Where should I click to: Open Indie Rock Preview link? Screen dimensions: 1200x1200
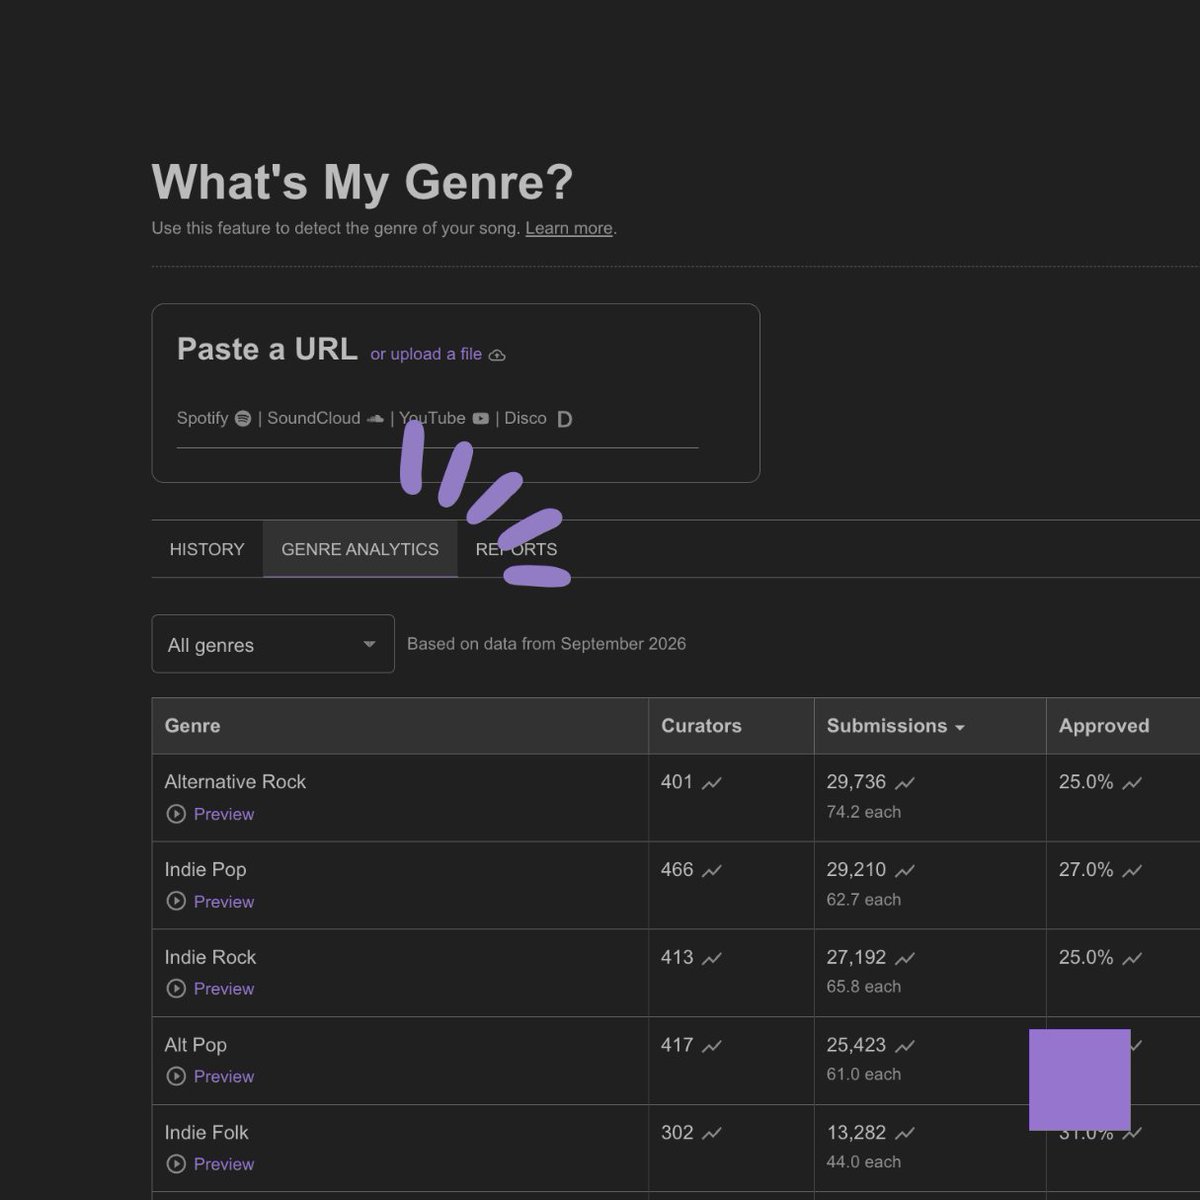tap(224, 988)
